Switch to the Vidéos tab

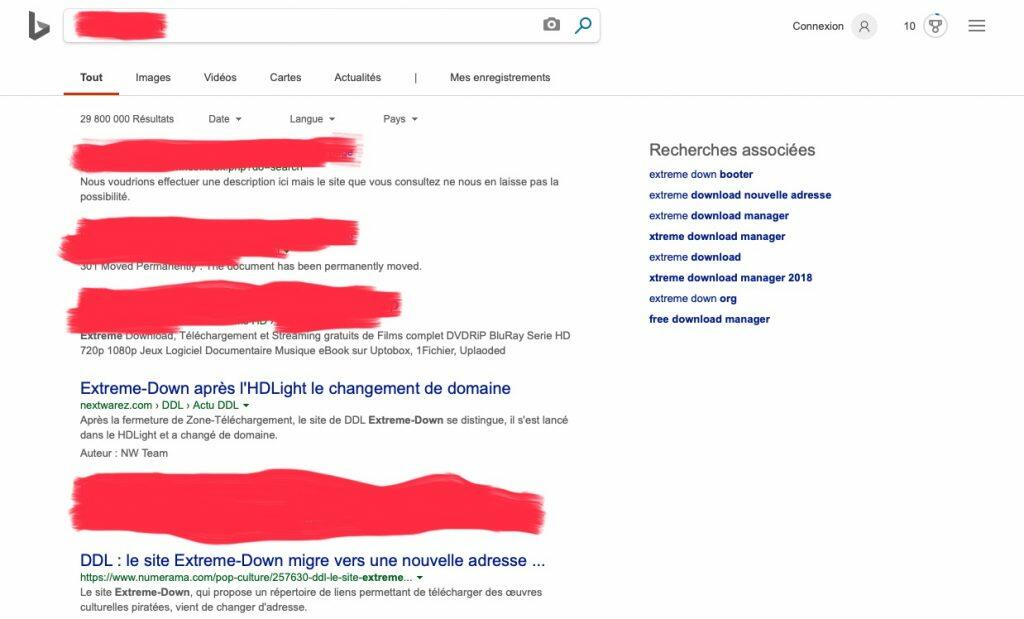220,77
